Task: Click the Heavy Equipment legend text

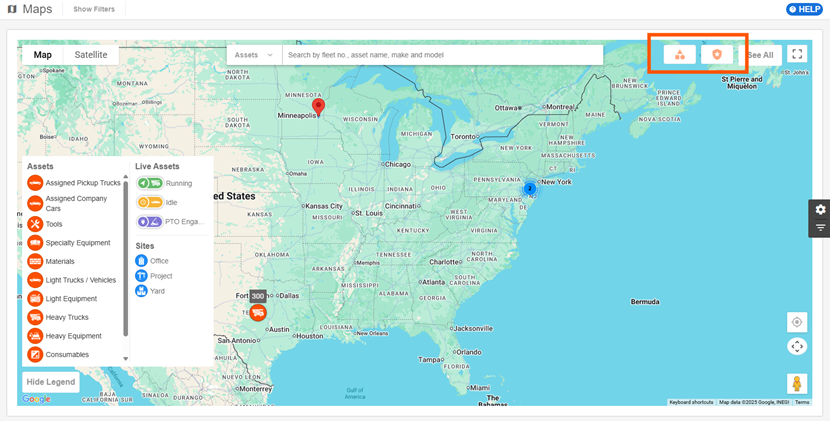Action: (x=74, y=336)
